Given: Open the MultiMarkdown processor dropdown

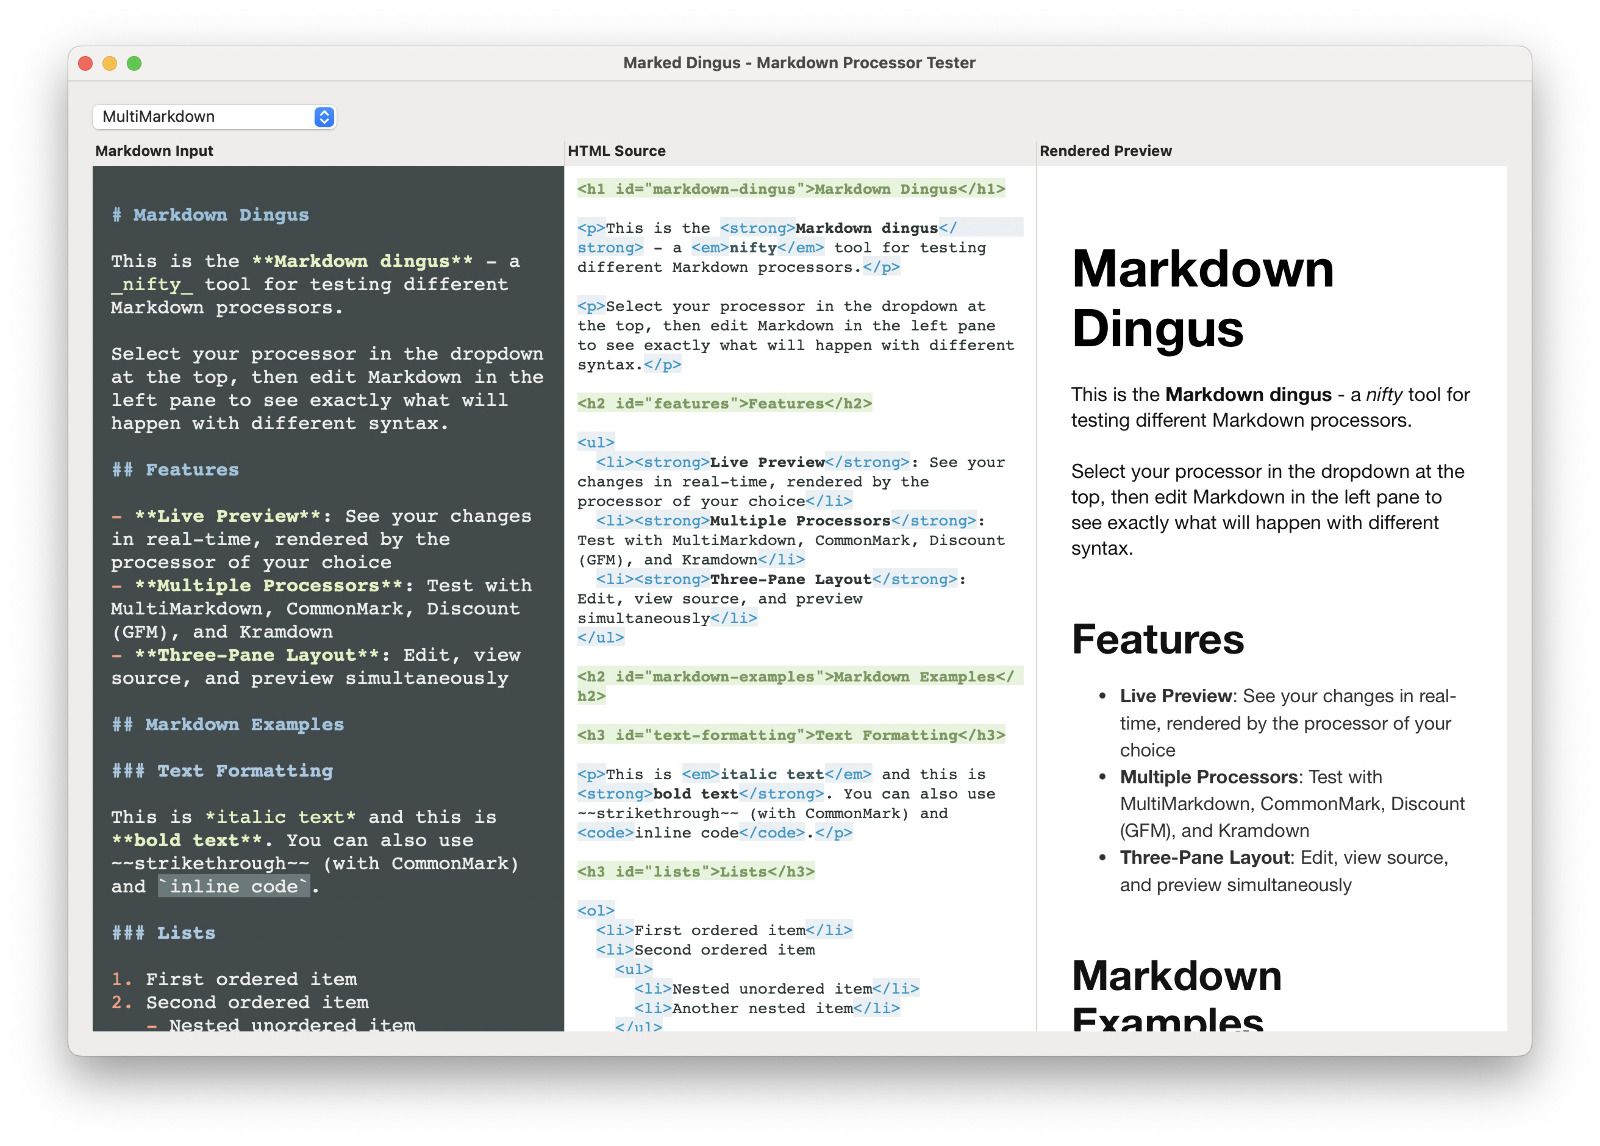Looking at the screenshot, I should point(213,117).
